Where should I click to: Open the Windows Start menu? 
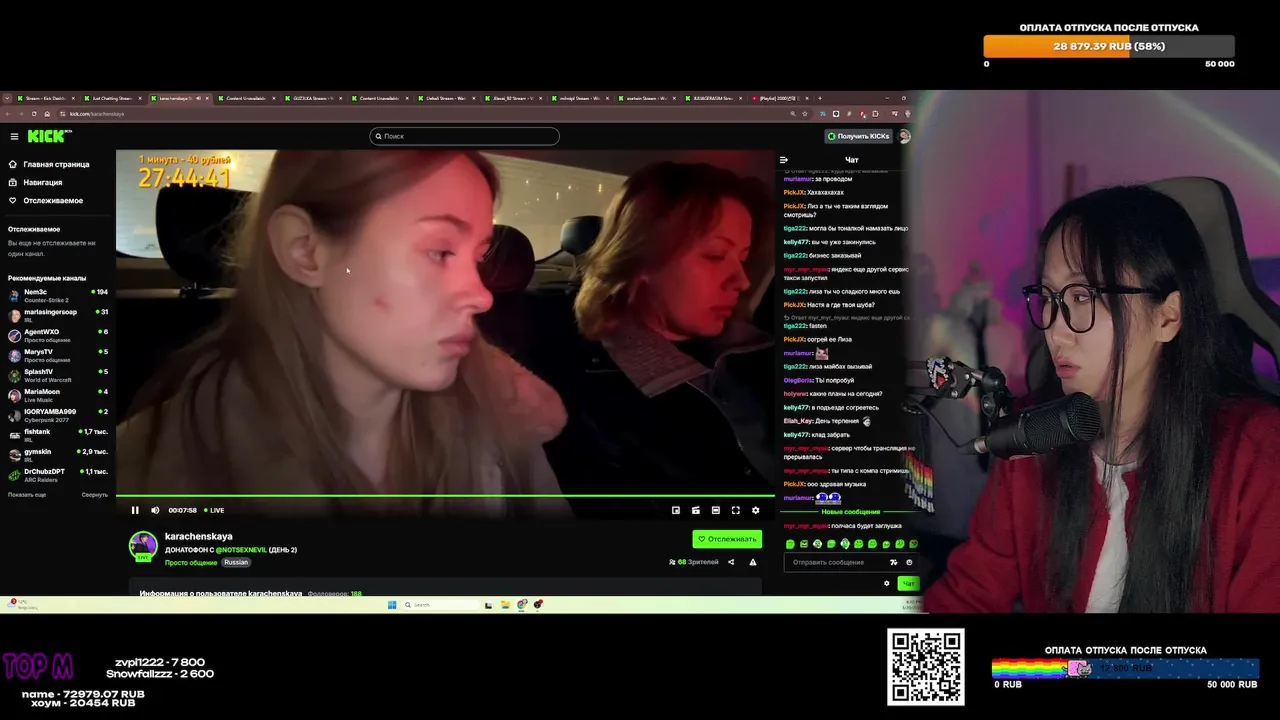pyautogui.click(x=392, y=604)
